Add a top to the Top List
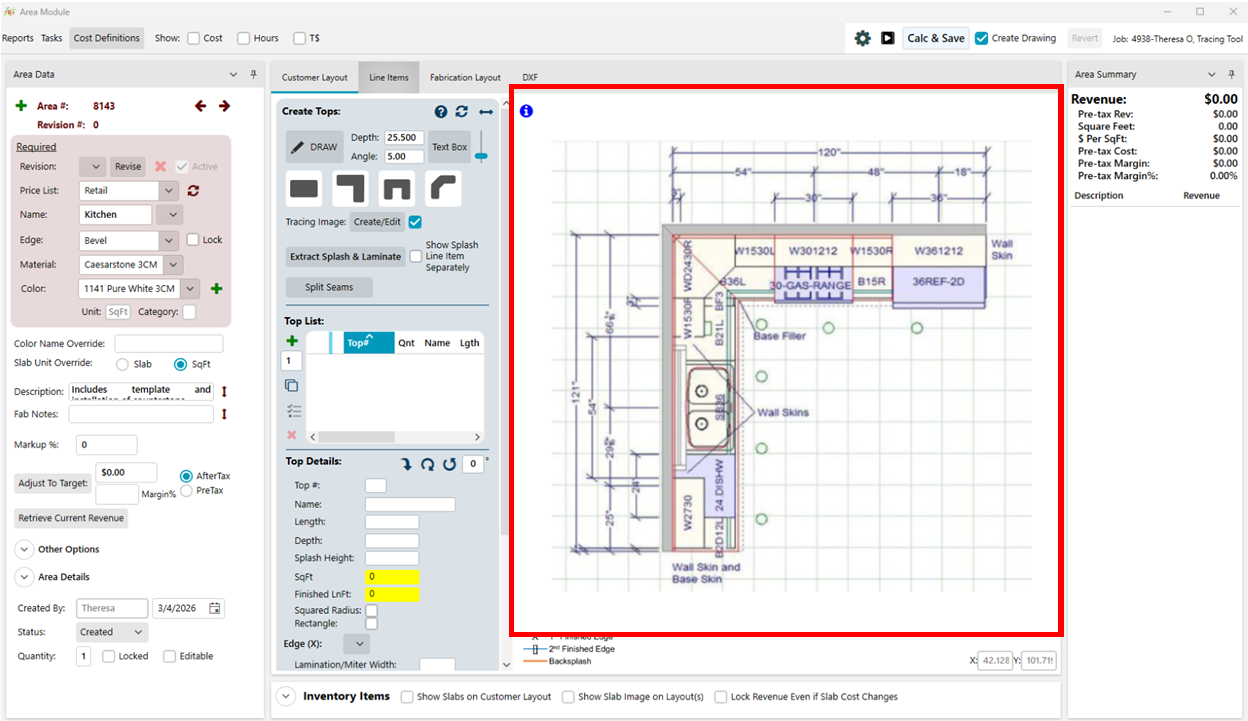Viewport: 1248px width, 721px height. pyautogui.click(x=292, y=341)
